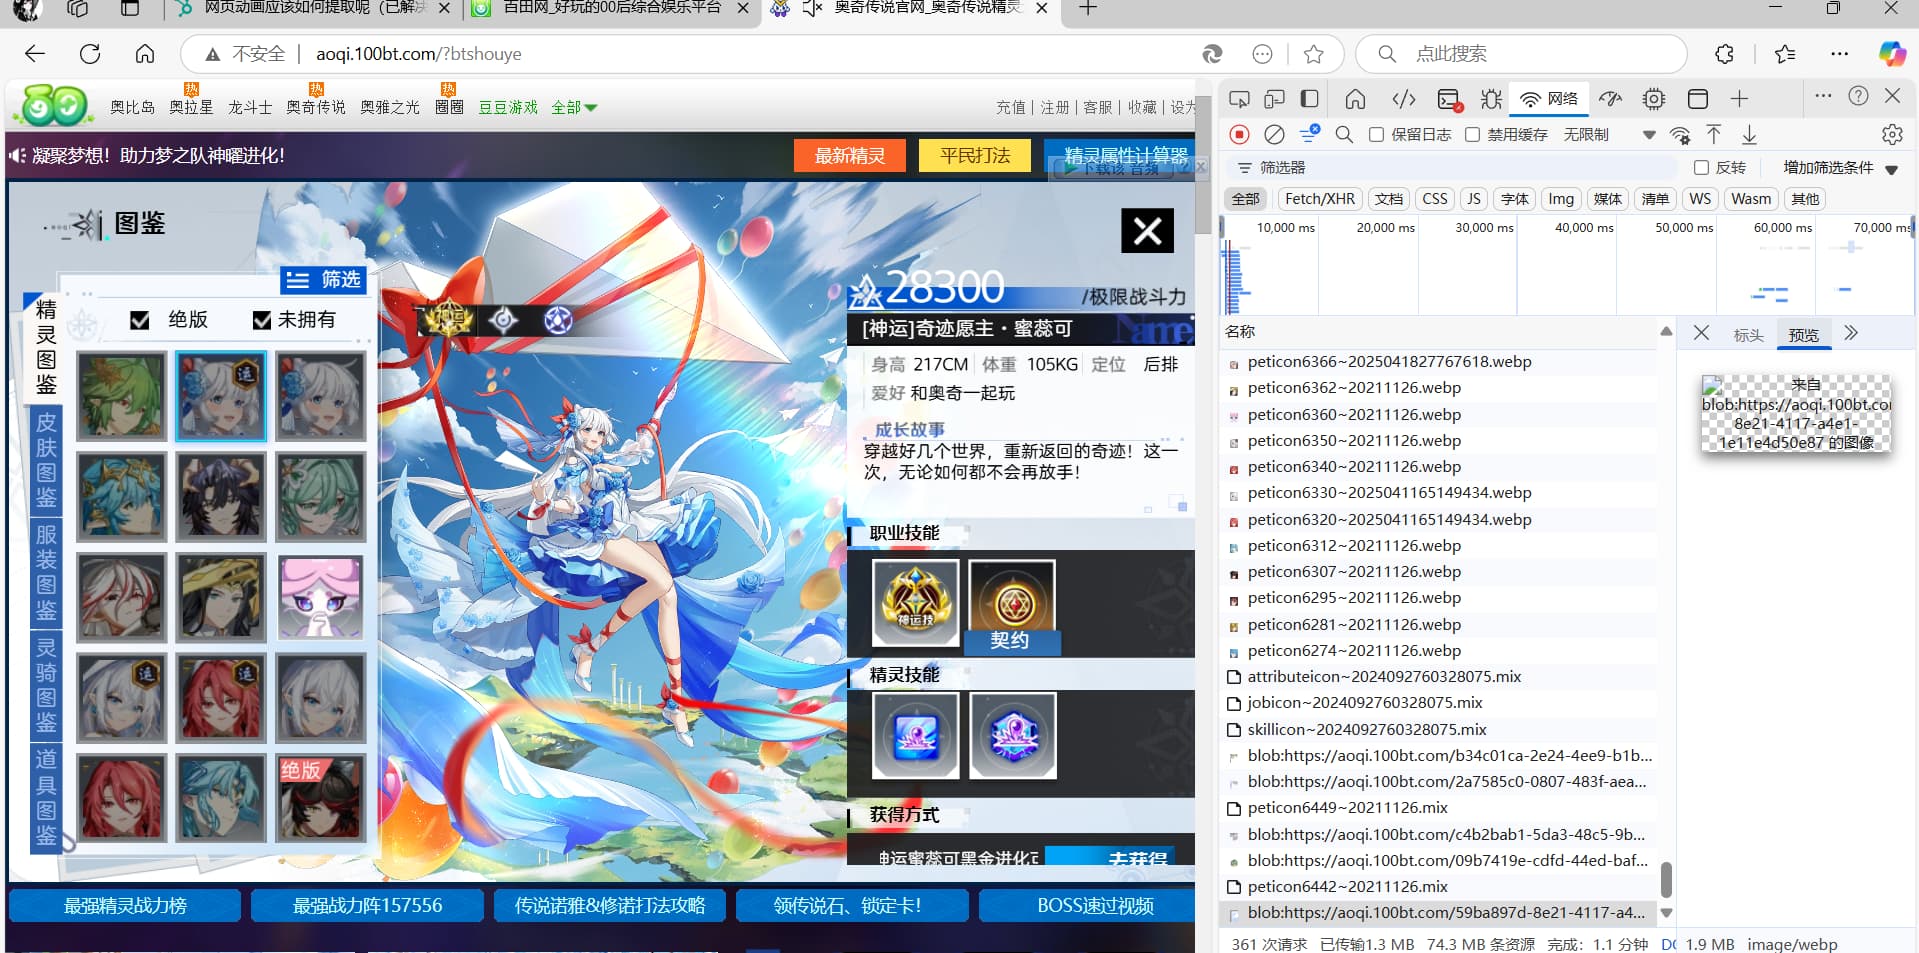Expand the 全部 games dropdown in site nav
The image size is (1919, 953).
tap(574, 107)
